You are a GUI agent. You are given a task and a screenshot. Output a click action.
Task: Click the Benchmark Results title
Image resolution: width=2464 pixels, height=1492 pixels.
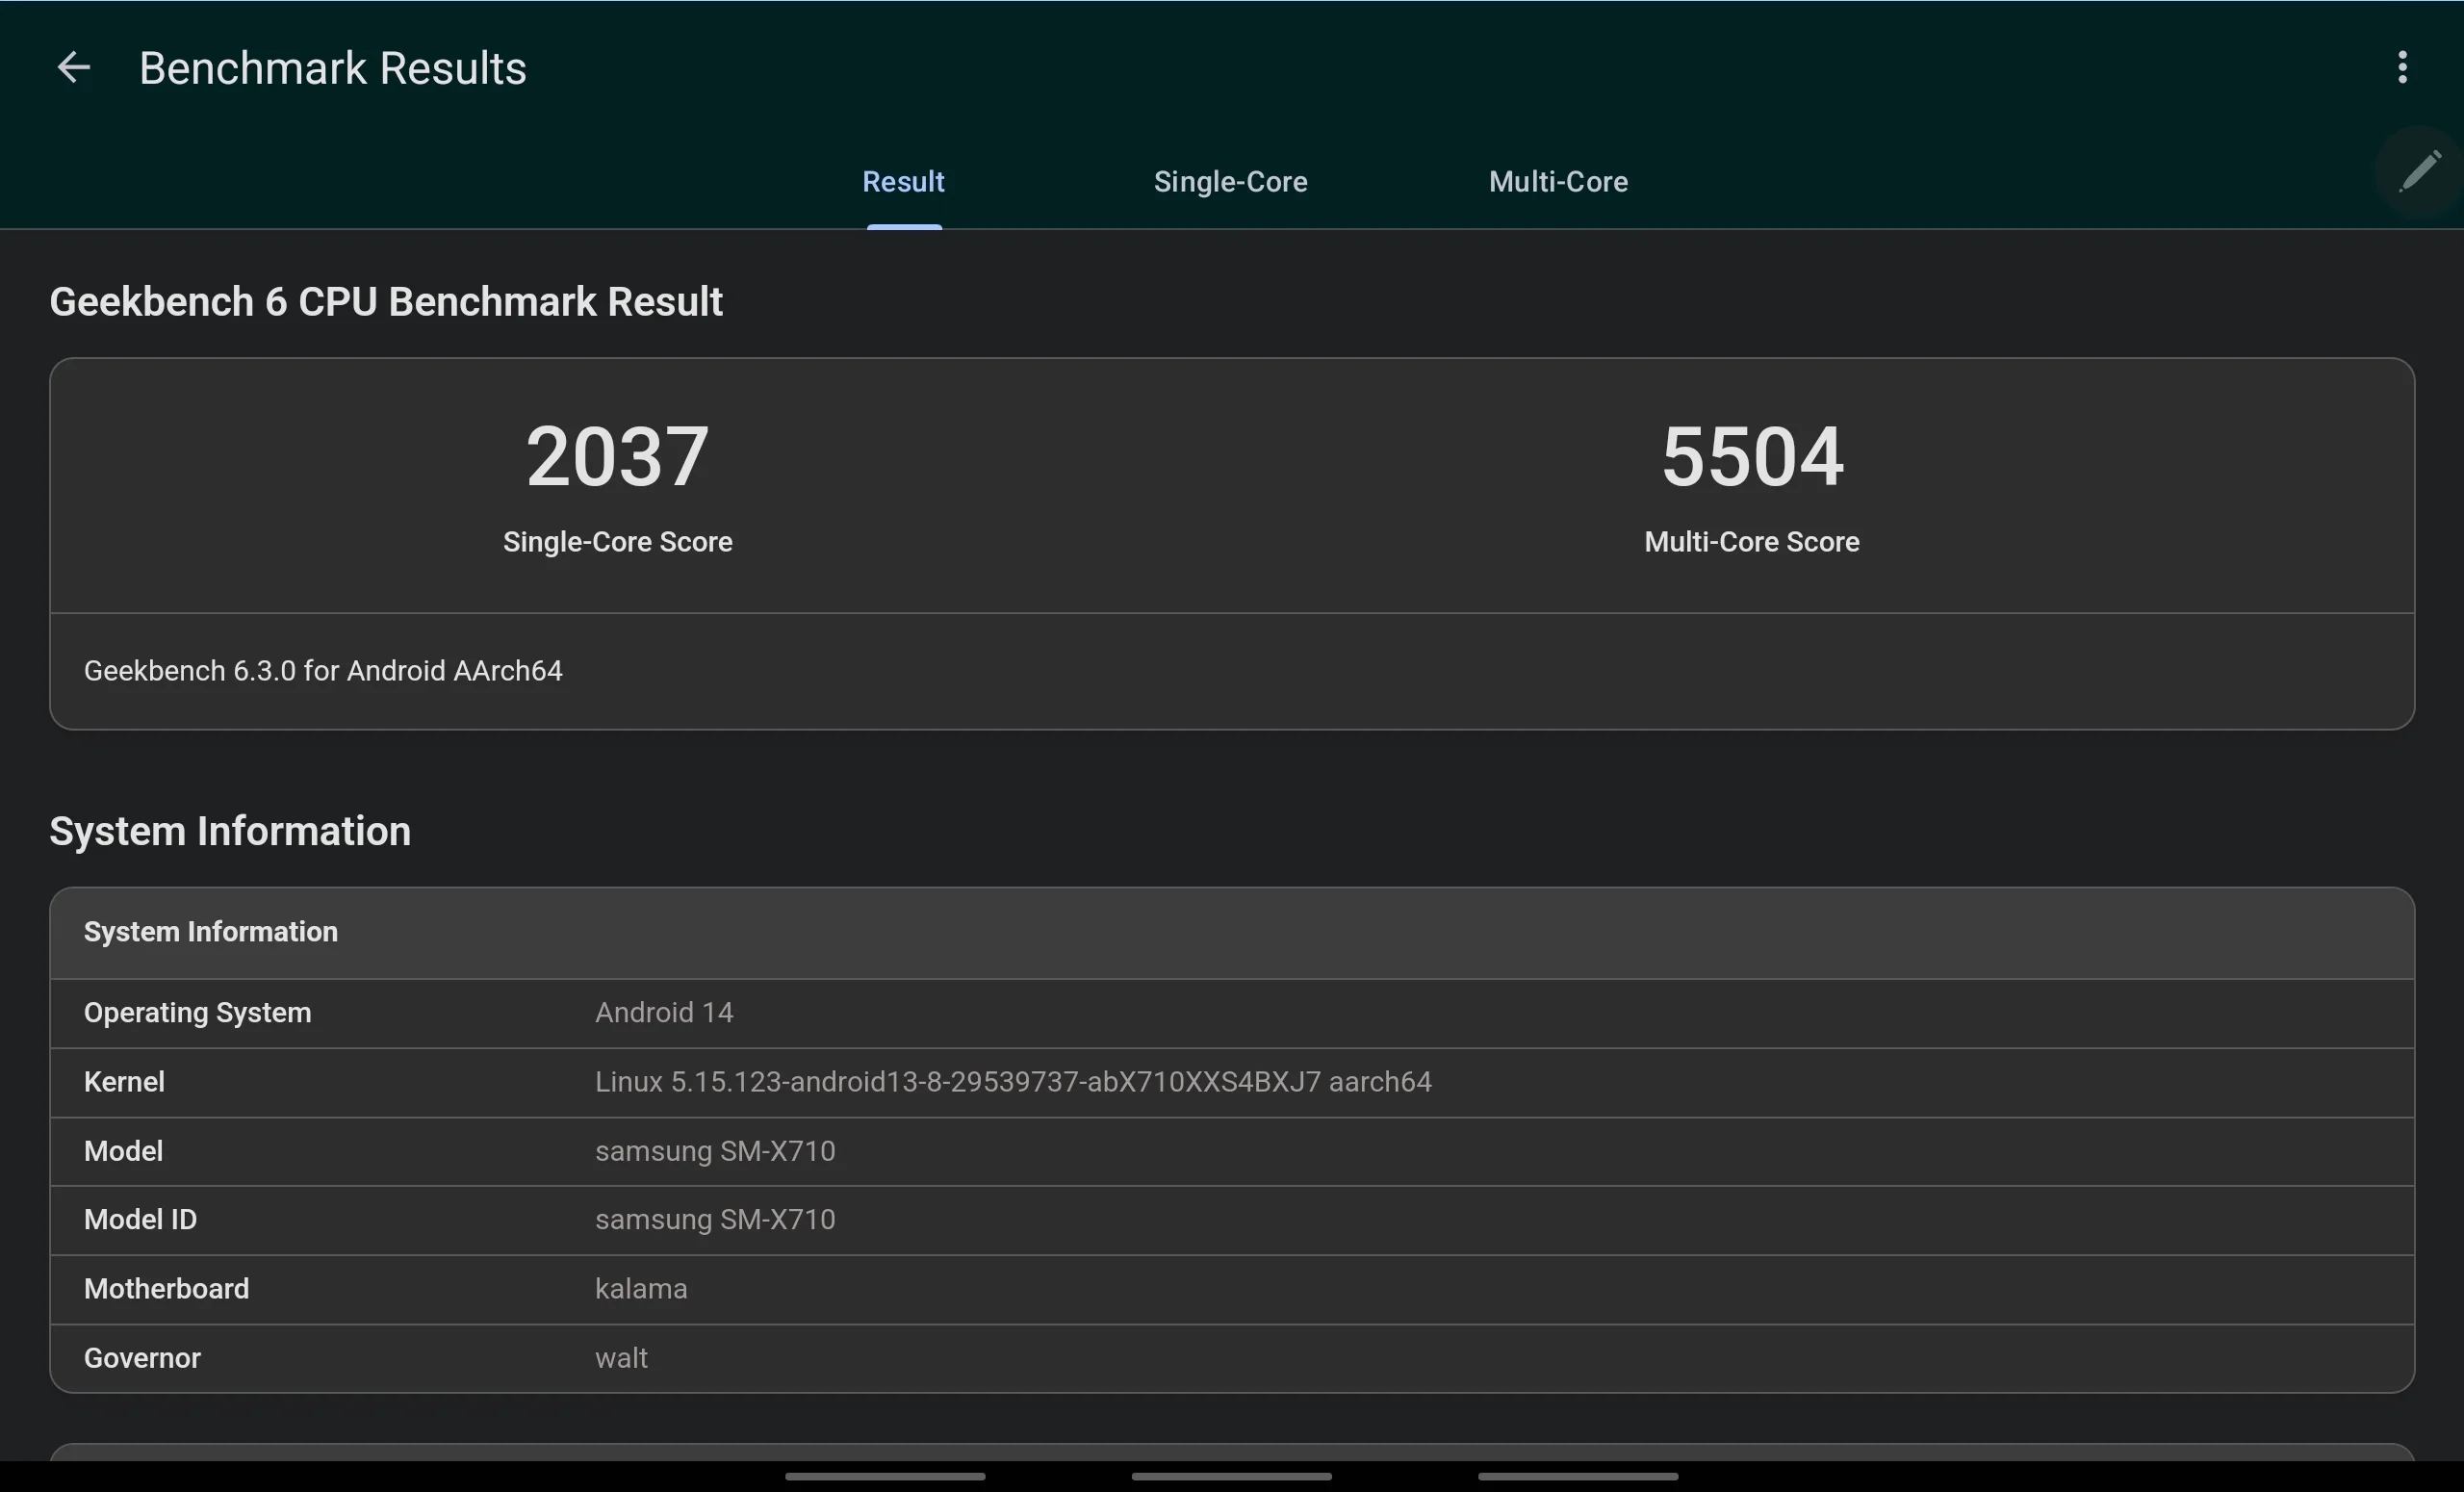tap(332, 68)
